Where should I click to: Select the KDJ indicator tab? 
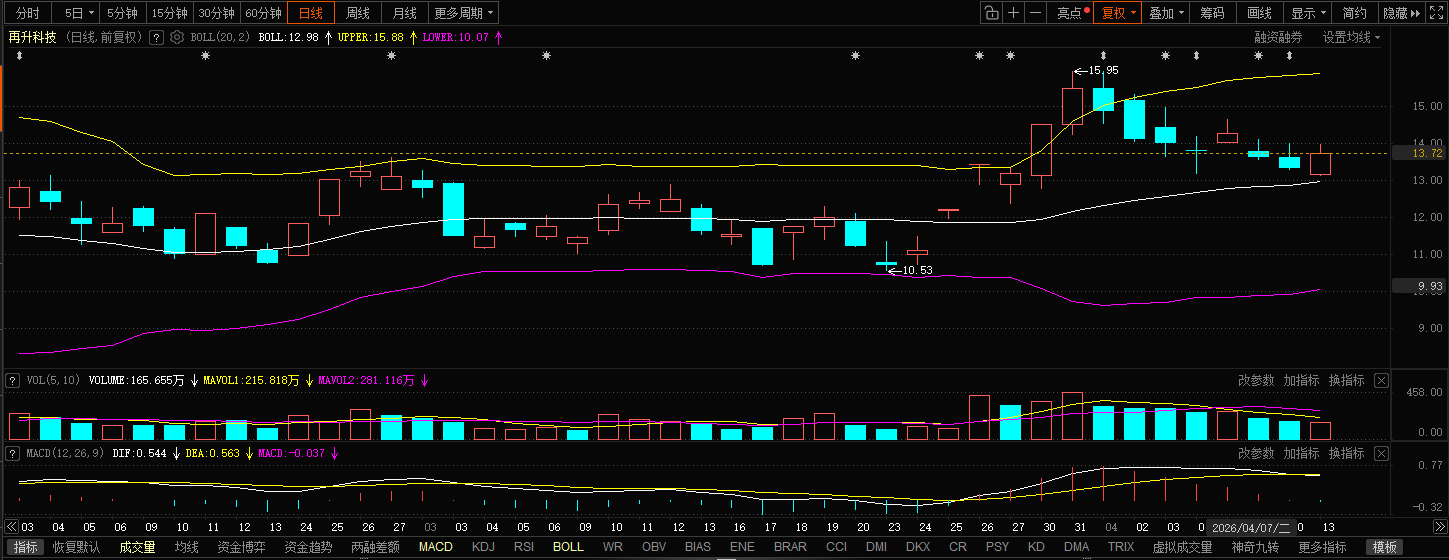coord(483,547)
